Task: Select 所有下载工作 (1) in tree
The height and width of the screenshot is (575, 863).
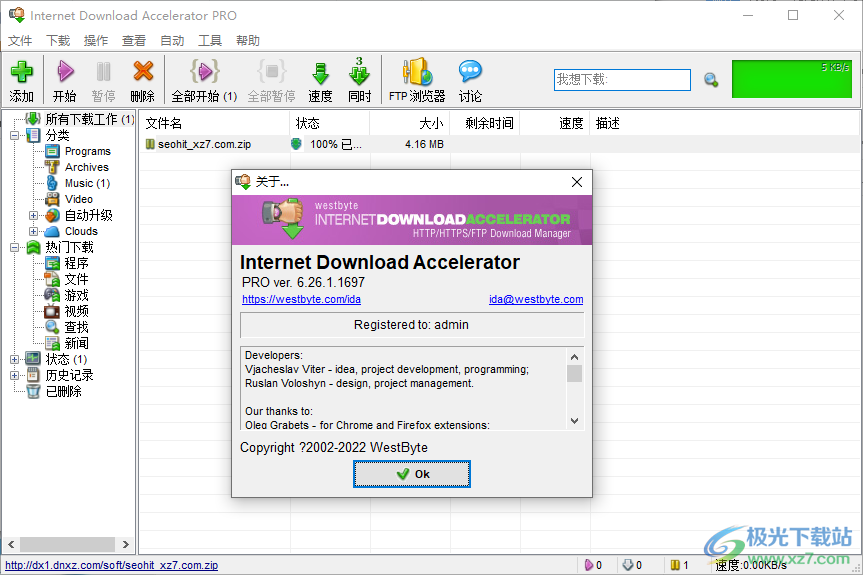Action: (x=89, y=119)
